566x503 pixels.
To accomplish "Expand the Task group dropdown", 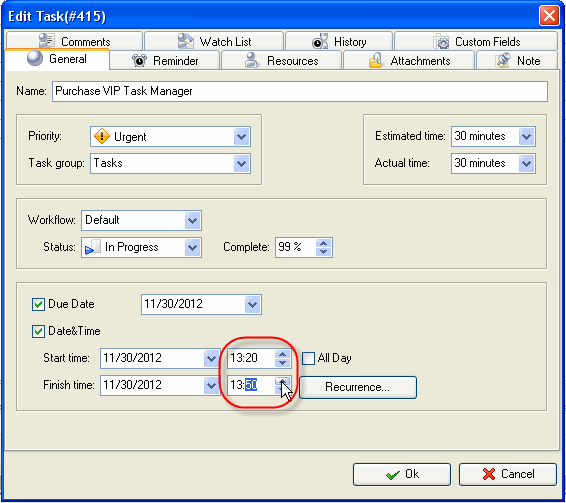I will 241,164.
